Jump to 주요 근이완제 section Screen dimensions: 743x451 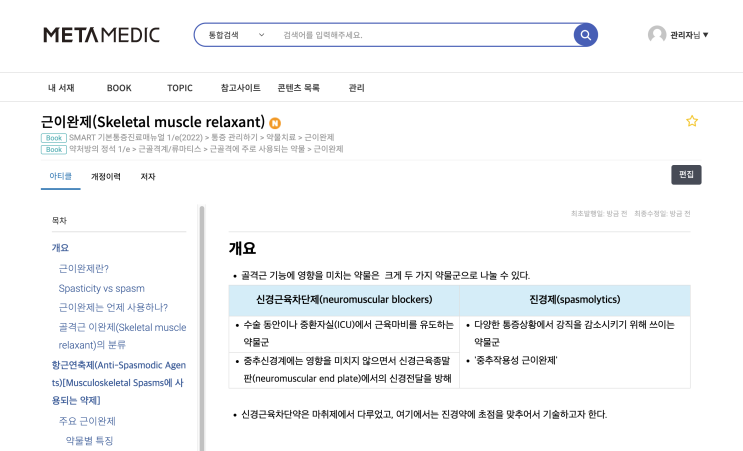click(x=87, y=421)
